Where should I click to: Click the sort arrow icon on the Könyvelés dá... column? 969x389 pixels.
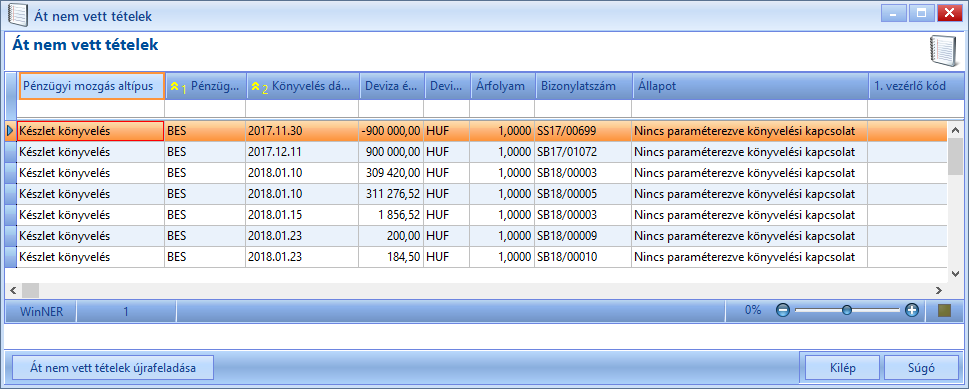255,87
